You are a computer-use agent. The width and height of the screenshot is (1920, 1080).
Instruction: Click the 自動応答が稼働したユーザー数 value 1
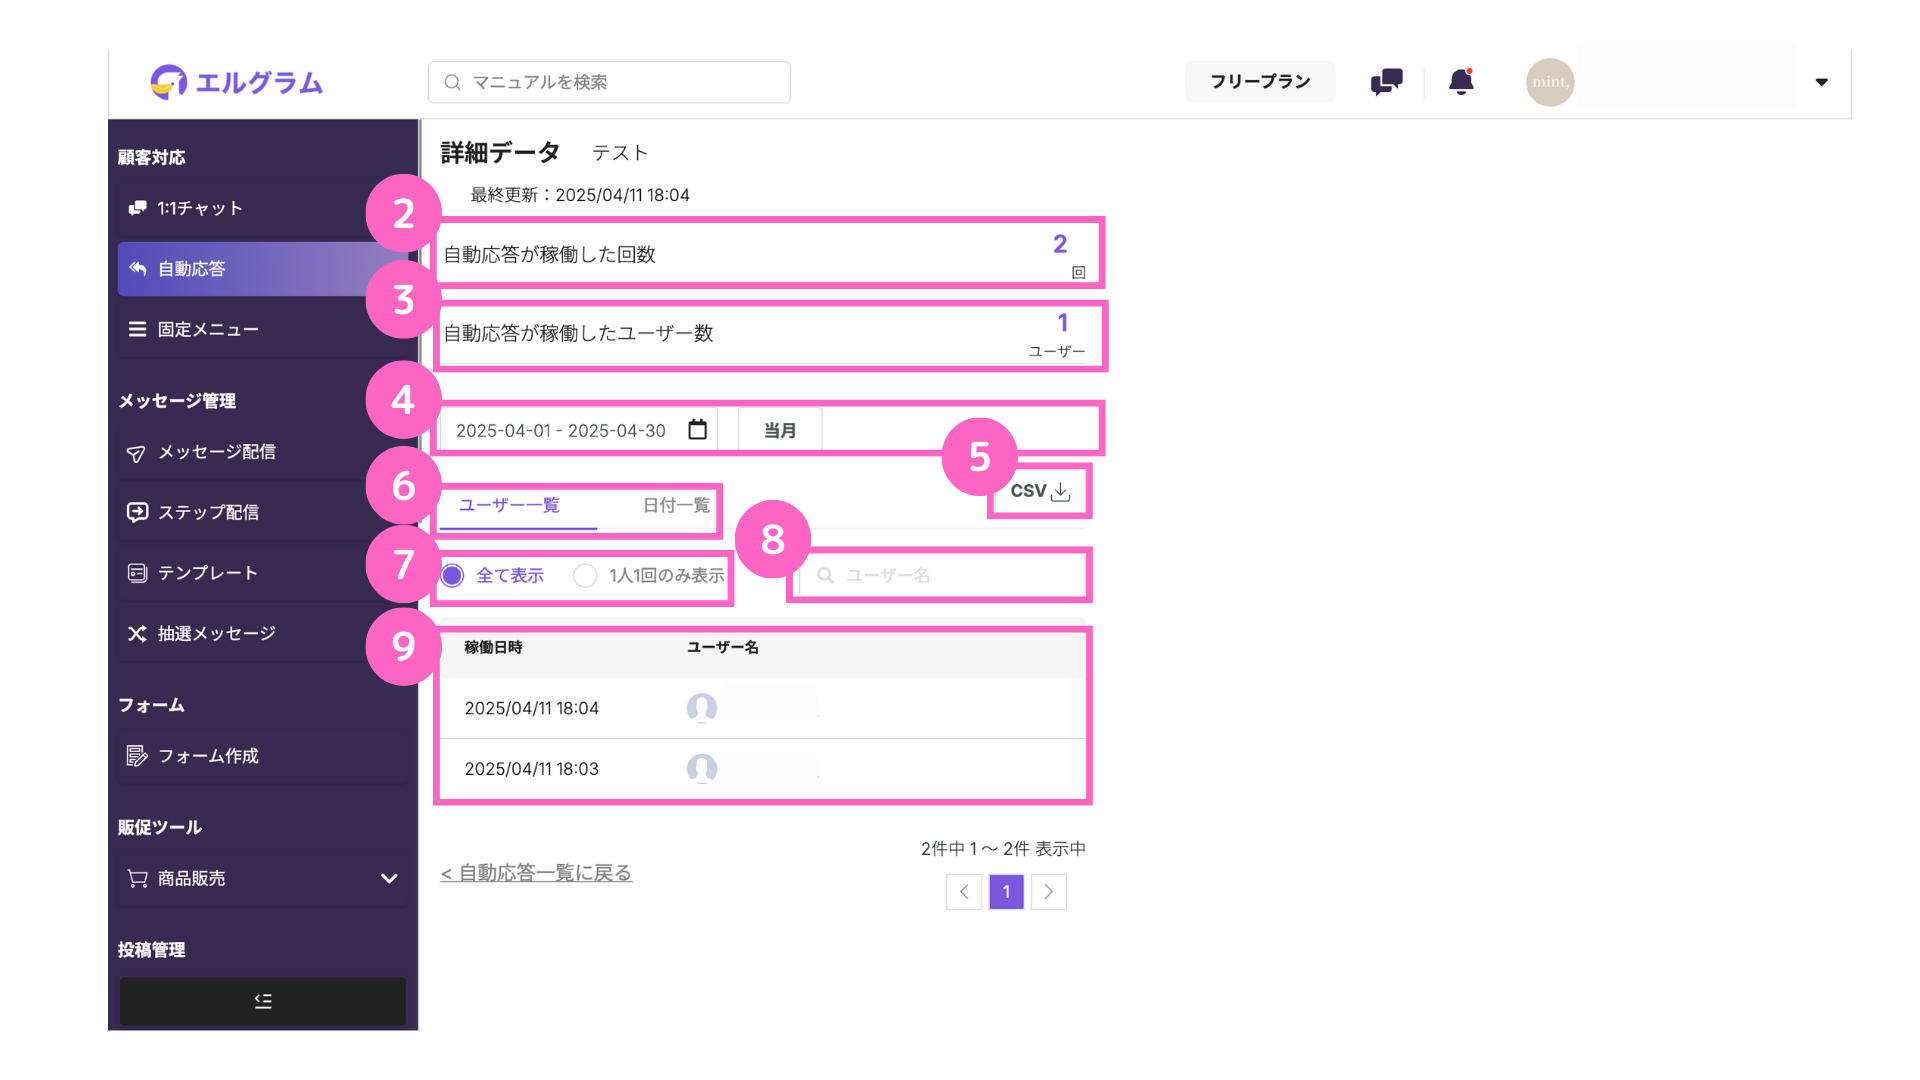1063,323
